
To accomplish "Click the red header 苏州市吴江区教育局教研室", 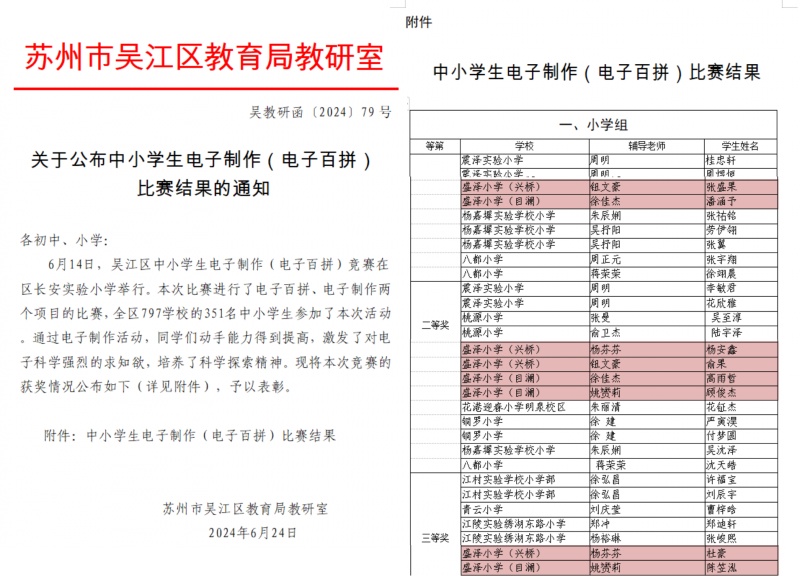I will (x=204, y=57).
